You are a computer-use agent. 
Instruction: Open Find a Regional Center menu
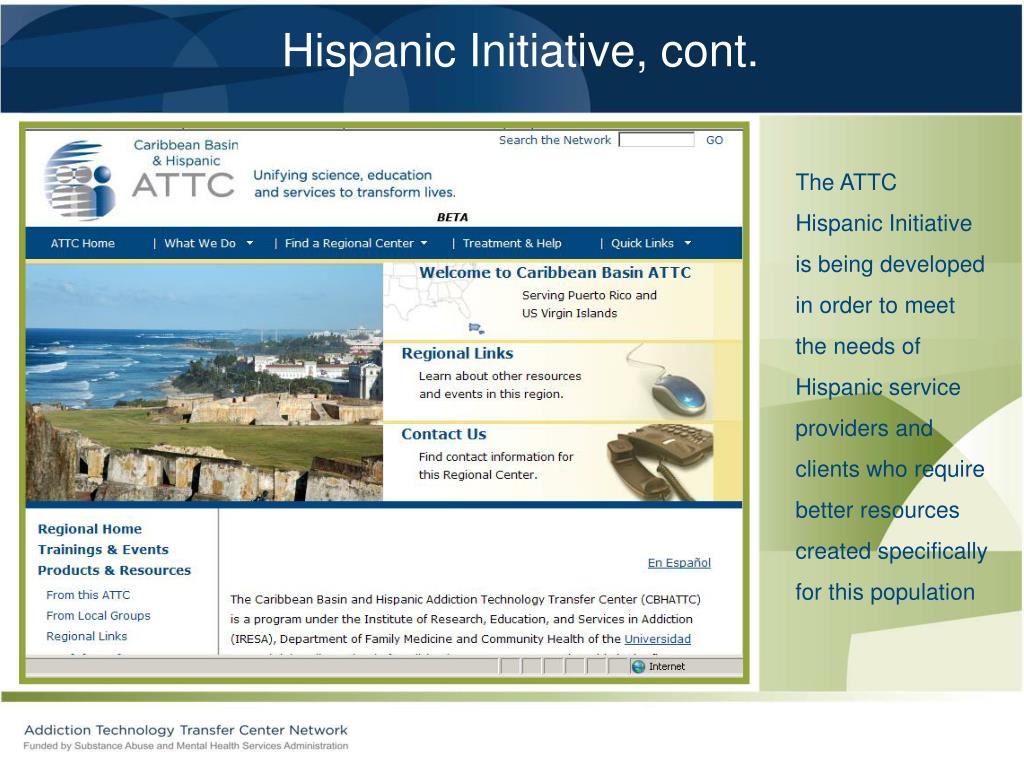(349, 243)
